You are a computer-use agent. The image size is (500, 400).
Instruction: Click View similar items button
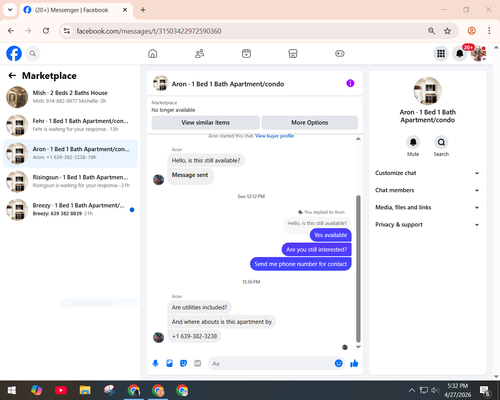[205, 122]
